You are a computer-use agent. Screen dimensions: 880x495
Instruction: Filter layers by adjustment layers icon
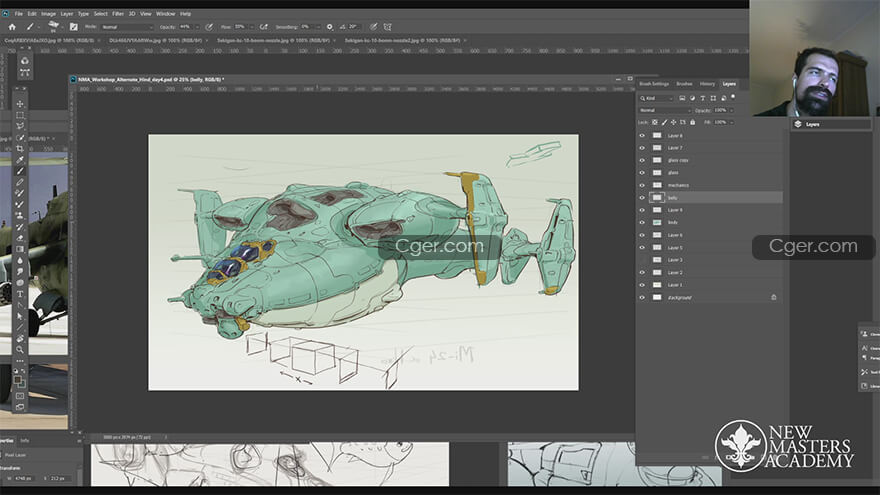point(692,98)
